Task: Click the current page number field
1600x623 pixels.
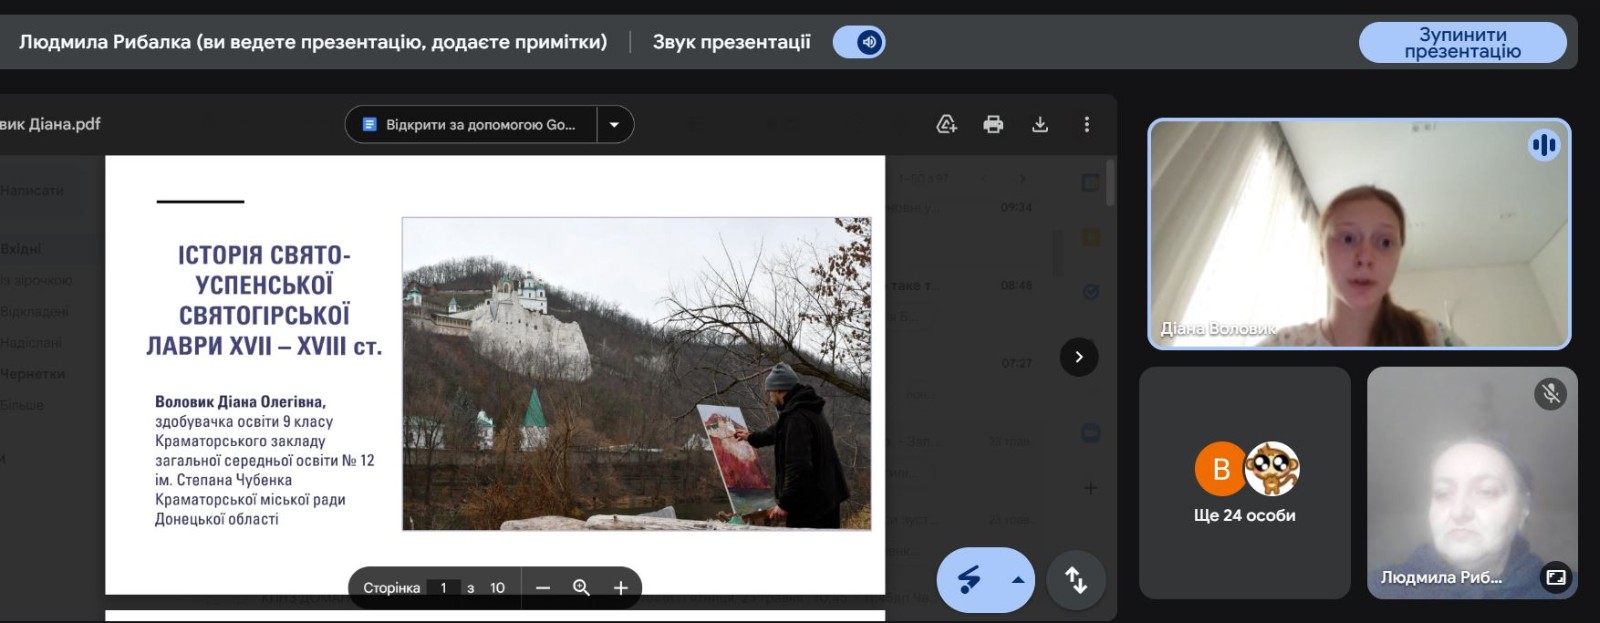Action: click(443, 588)
